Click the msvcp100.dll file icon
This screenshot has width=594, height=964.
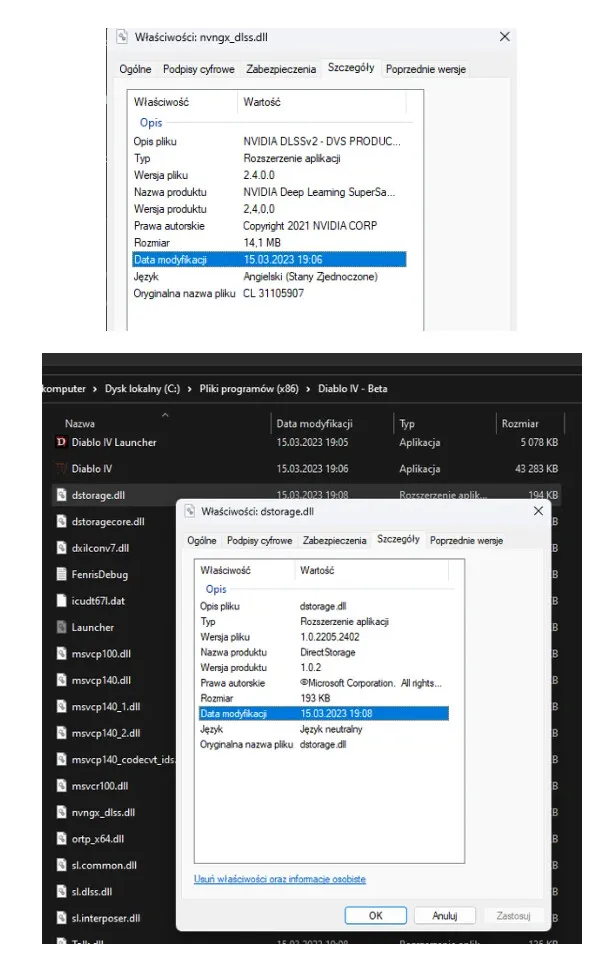(61, 654)
